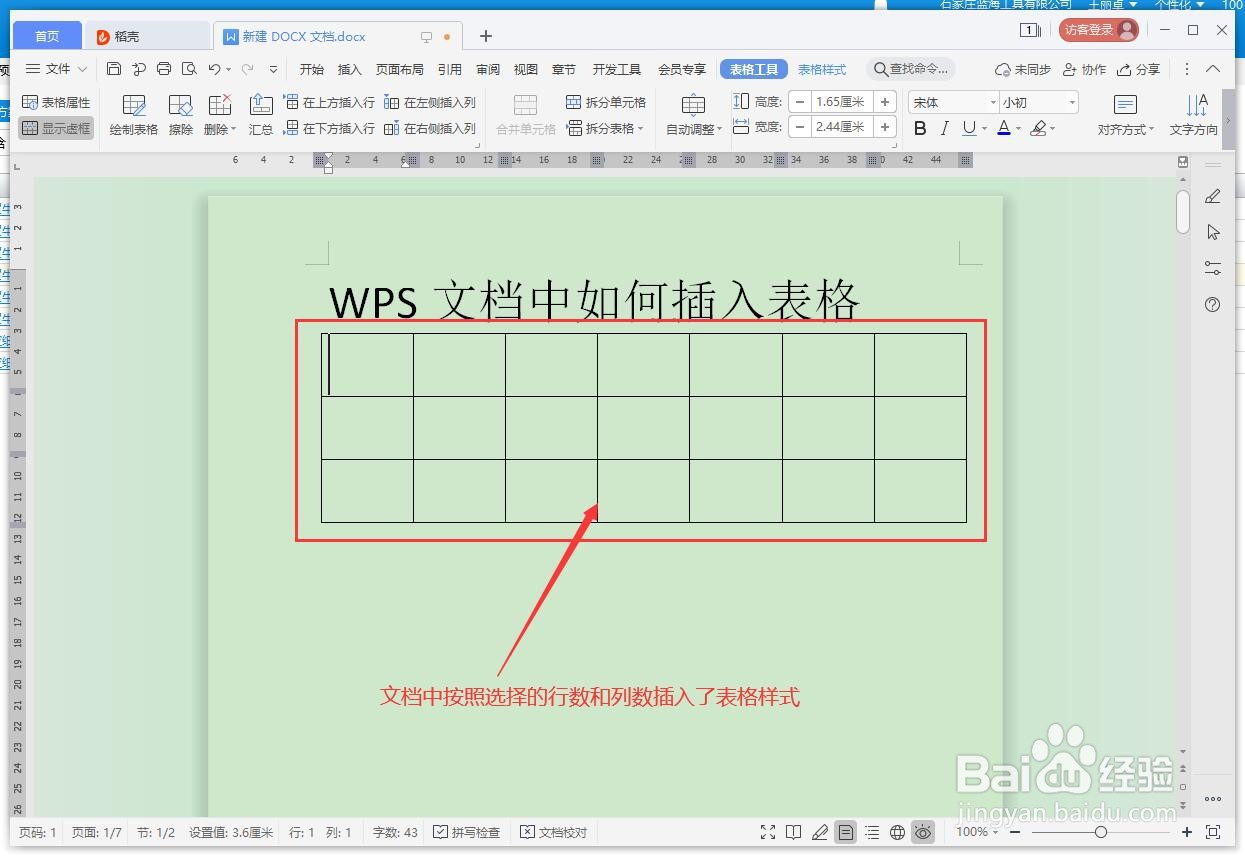
Task: Increase row height with 高度 plus button
Action: pos(885,102)
